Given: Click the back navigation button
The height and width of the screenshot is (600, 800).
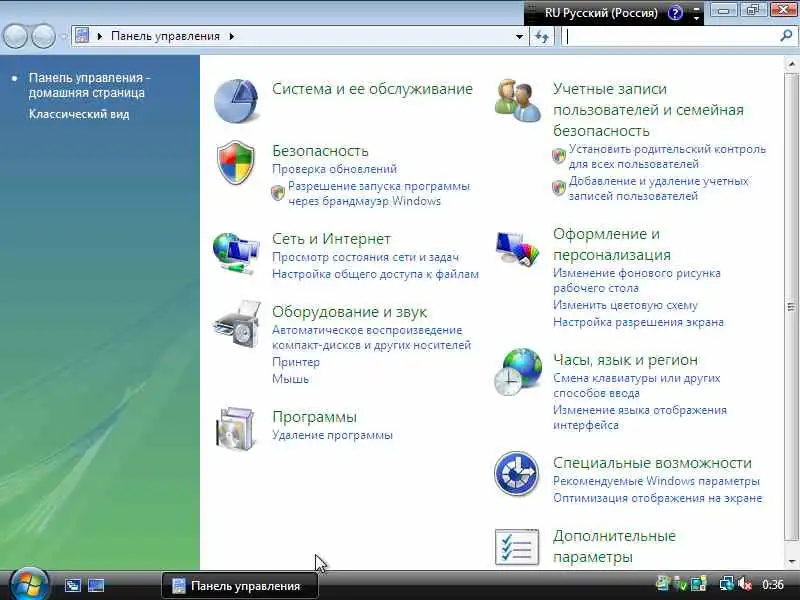Looking at the screenshot, I should 15,36.
